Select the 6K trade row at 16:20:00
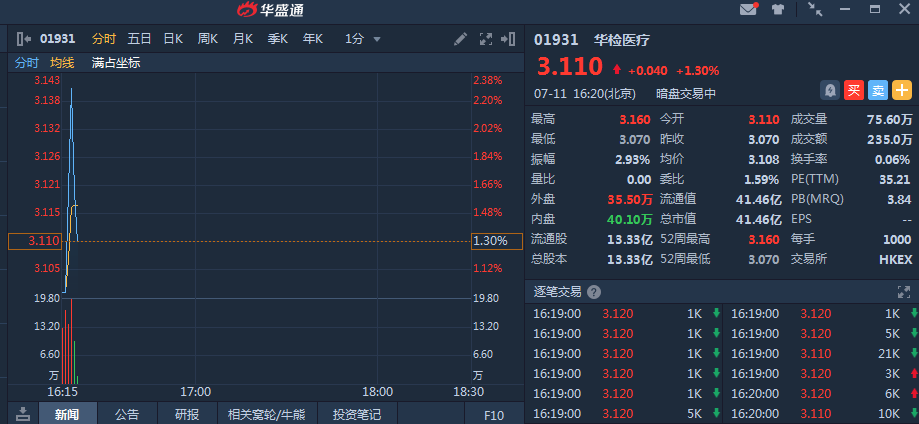Image resolution: width=919 pixels, height=424 pixels. click(823, 394)
